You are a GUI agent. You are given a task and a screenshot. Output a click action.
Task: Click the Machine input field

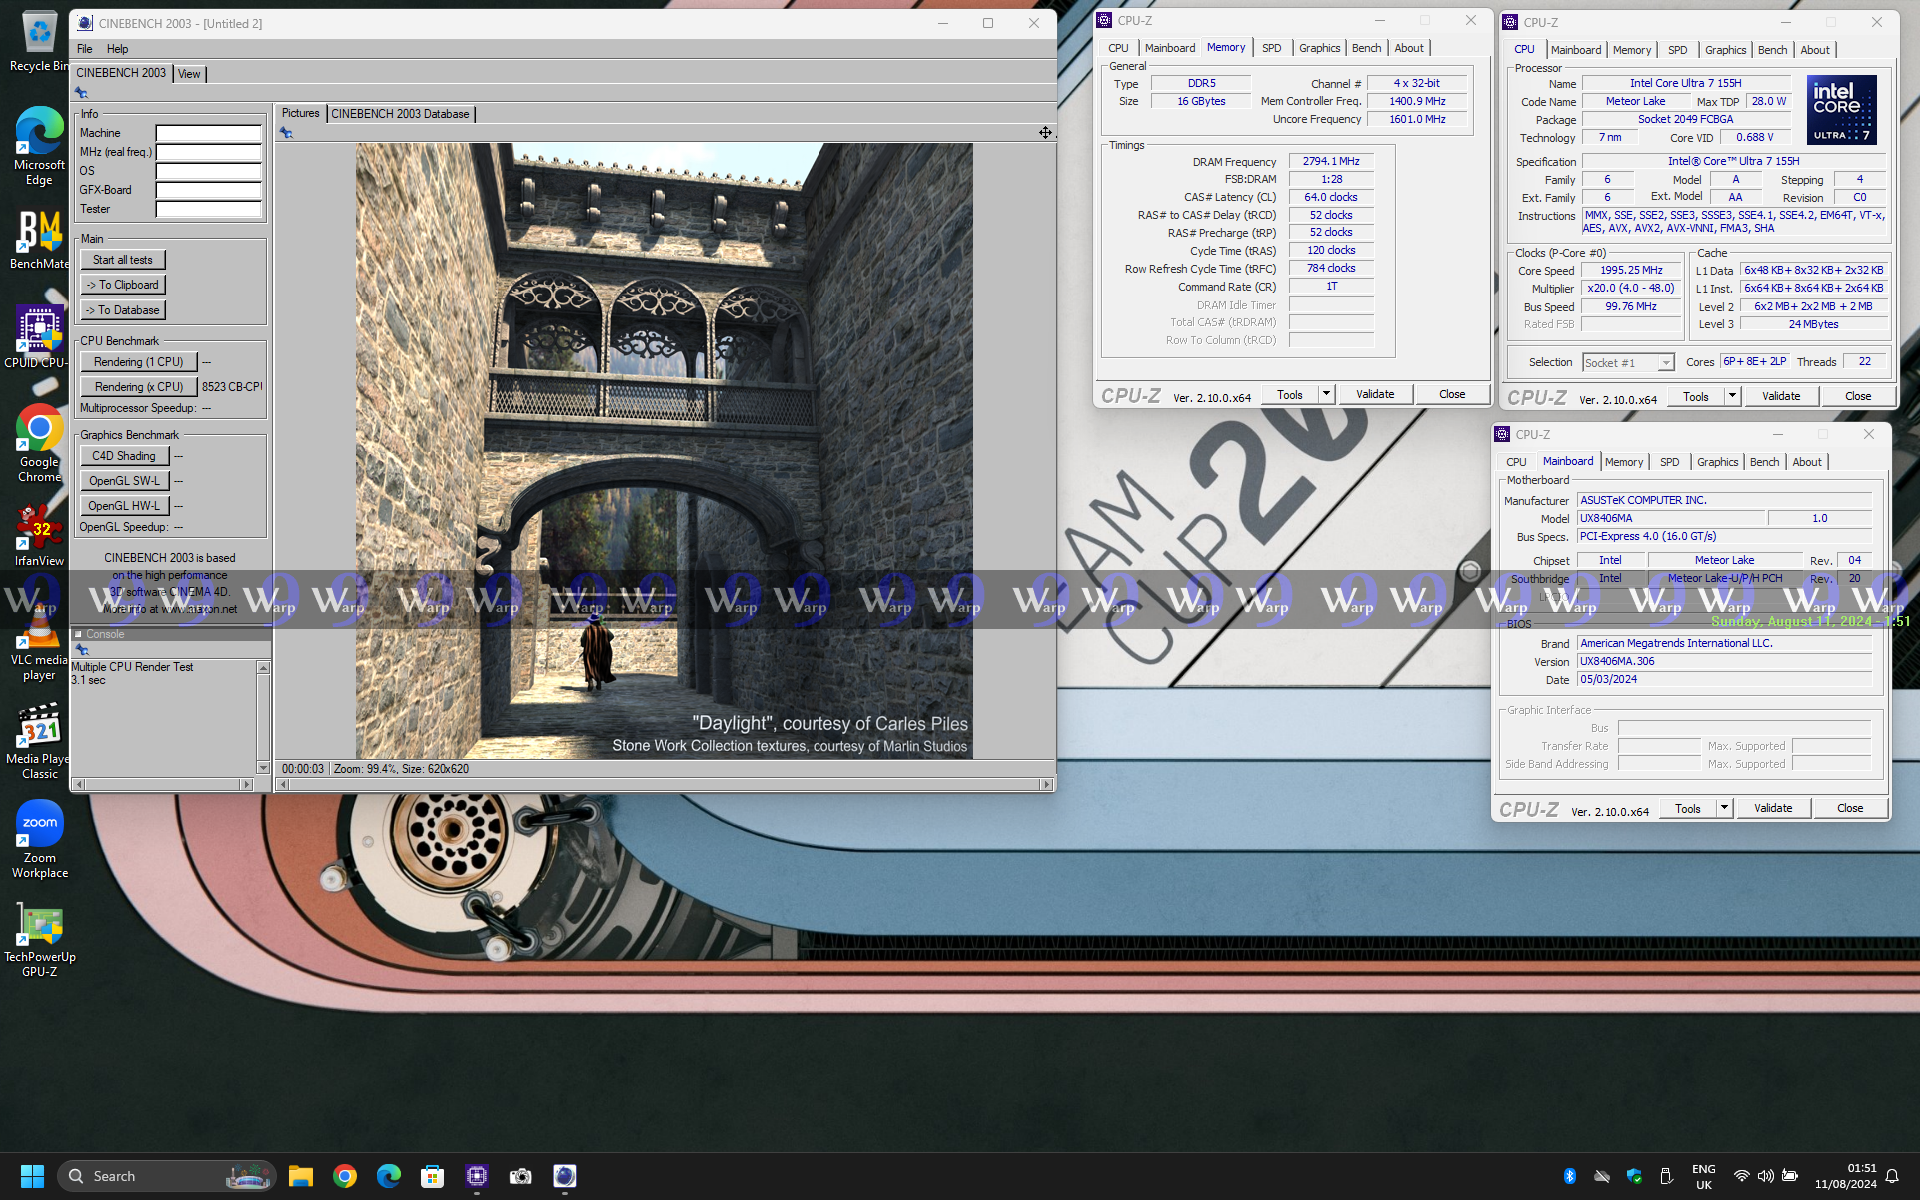pos(209,133)
